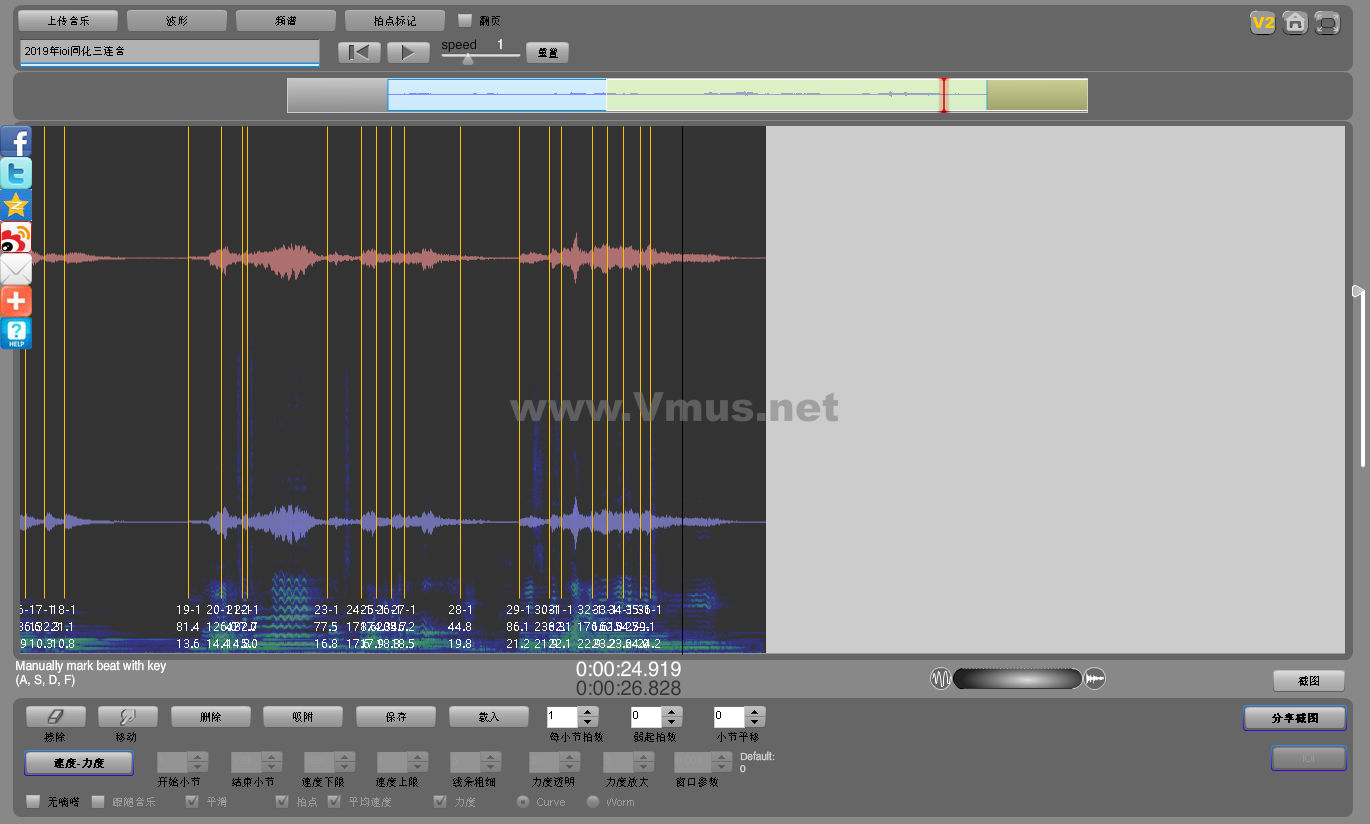The width and height of the screenshot is (1370, 824).
Task: Open the Help icon in sidebar
Action: (16, 333)
